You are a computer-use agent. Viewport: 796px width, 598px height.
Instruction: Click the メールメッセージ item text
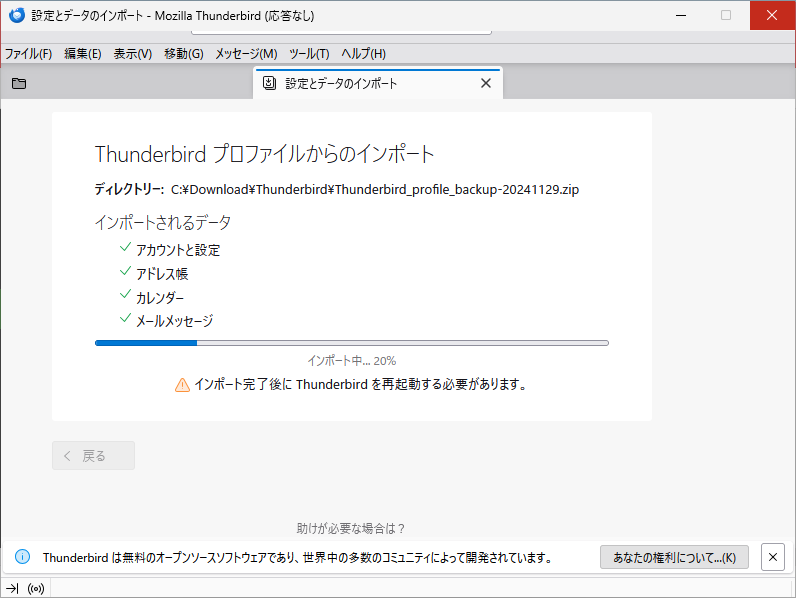175,321
